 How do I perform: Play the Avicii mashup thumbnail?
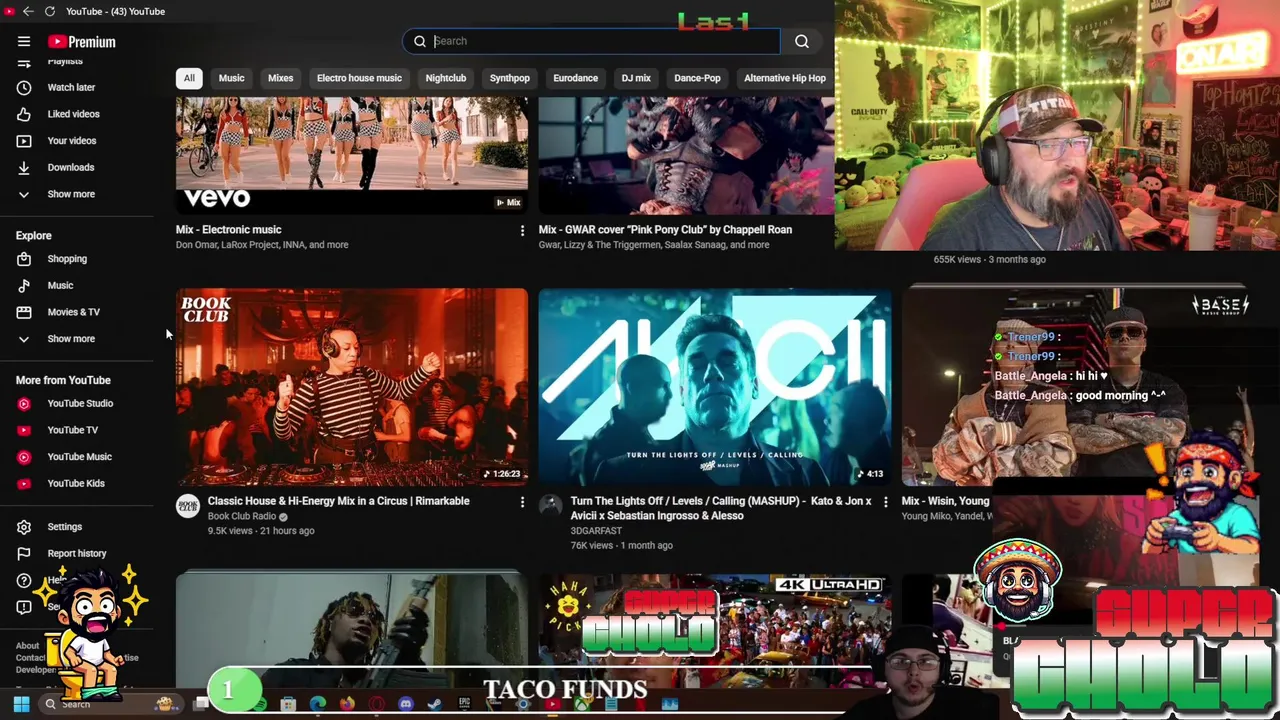[714, 387]
